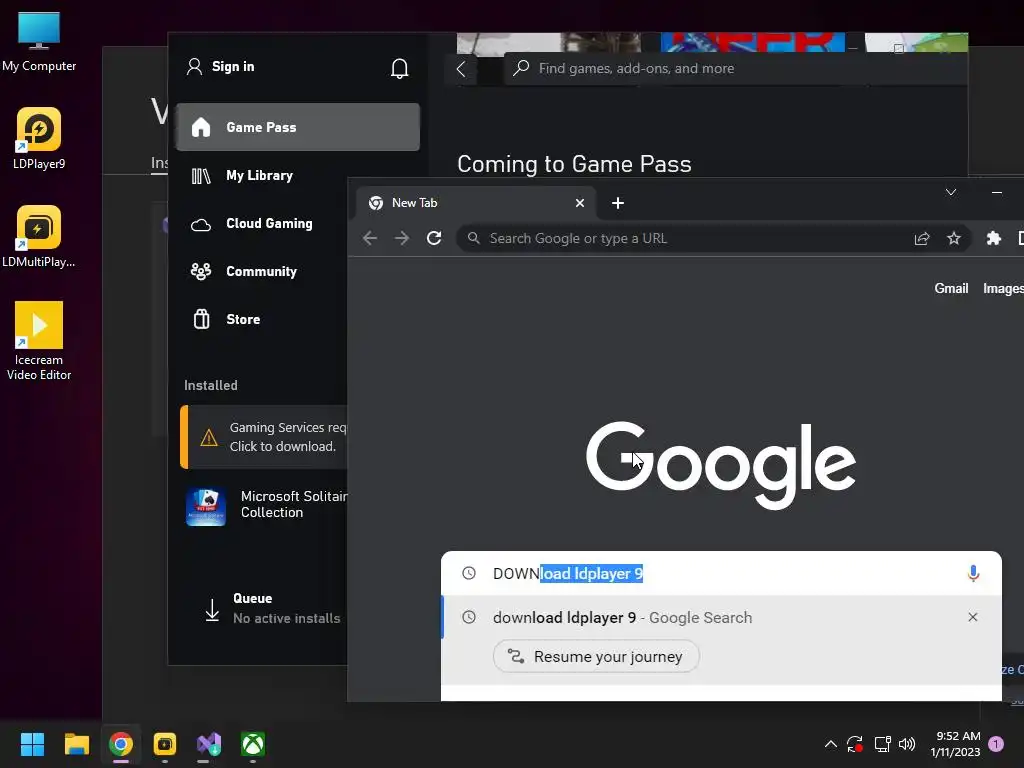Image resolution: width=1024 pixels, height=768 pixels.
Task: Open Cloud Gaming in Xbox sidebar
Action: [x=269, y=223]
